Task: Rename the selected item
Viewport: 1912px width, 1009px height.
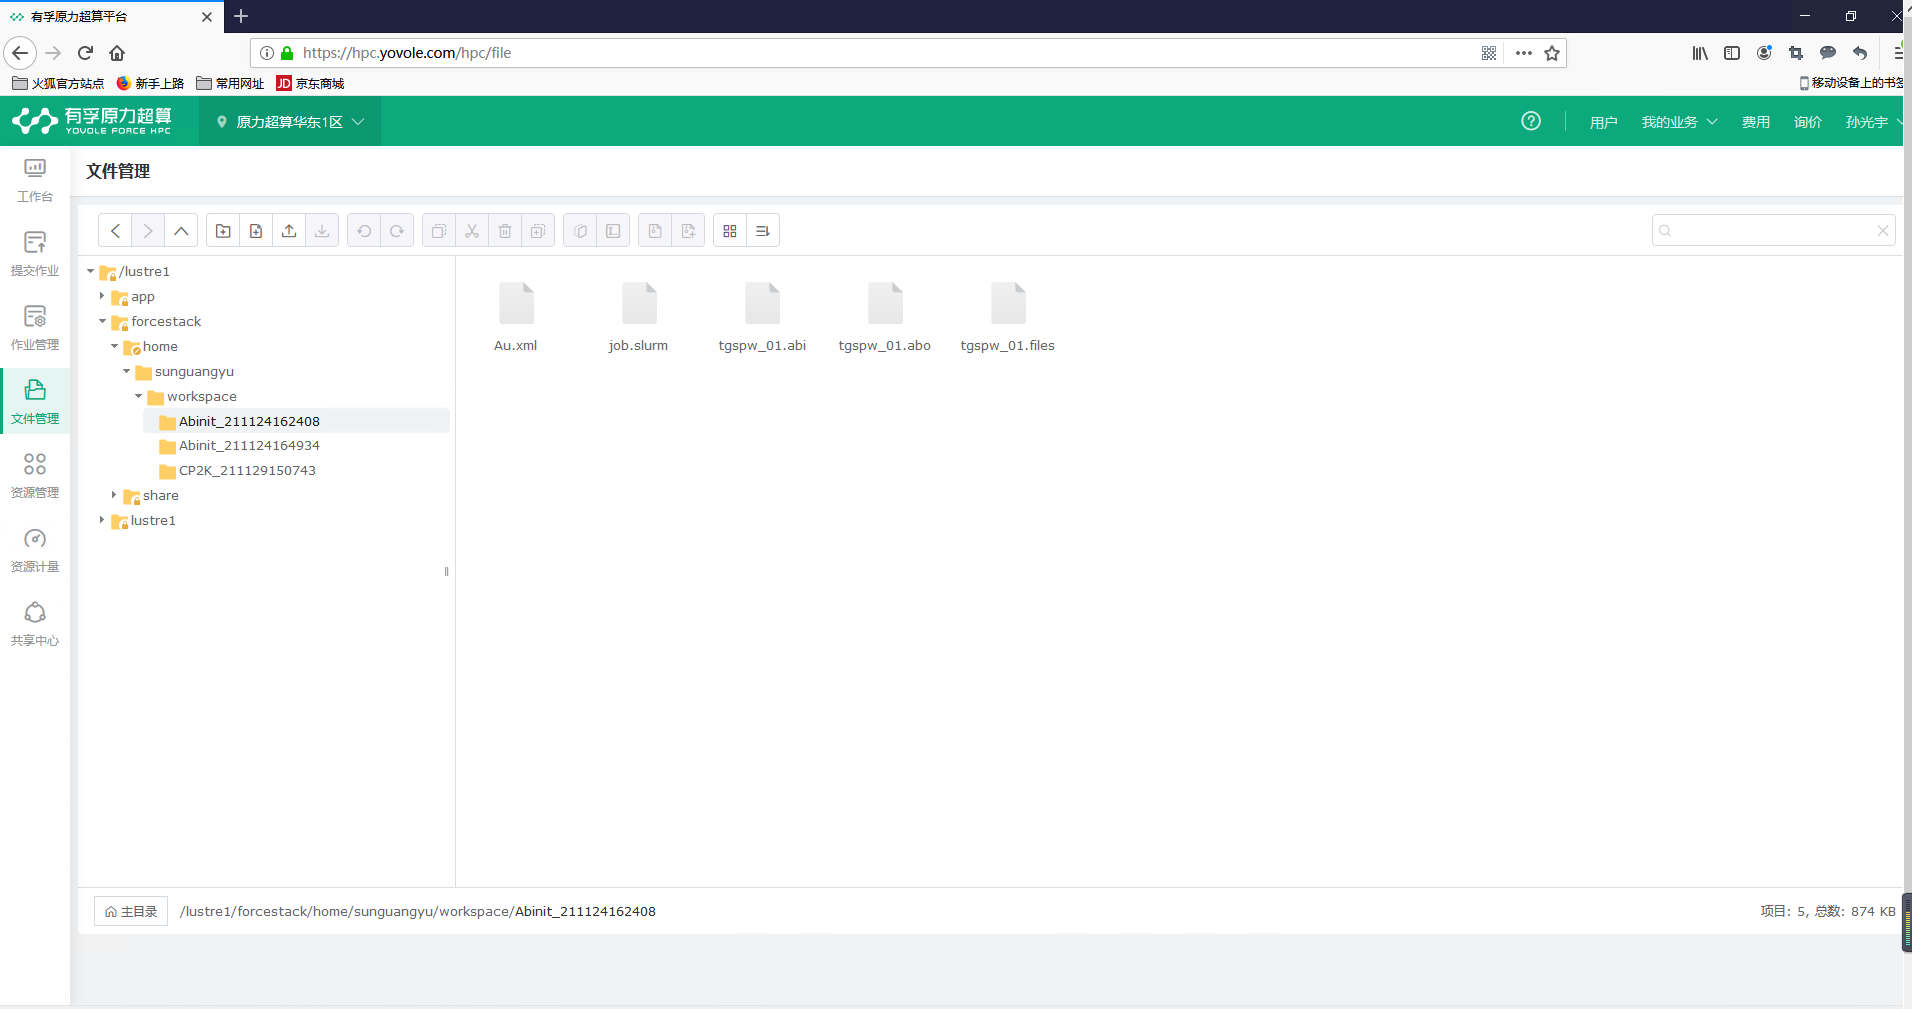Action: [613, 231]
